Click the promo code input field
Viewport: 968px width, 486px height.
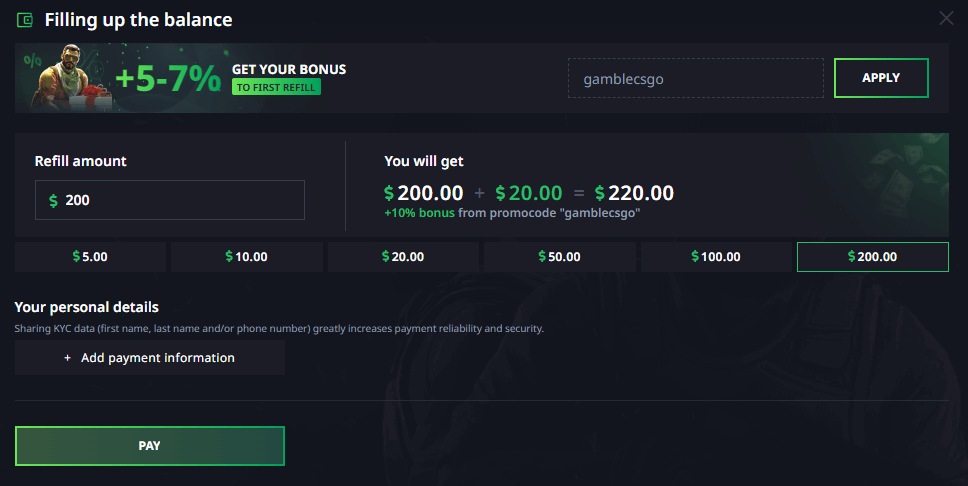[x=696, y=78]
